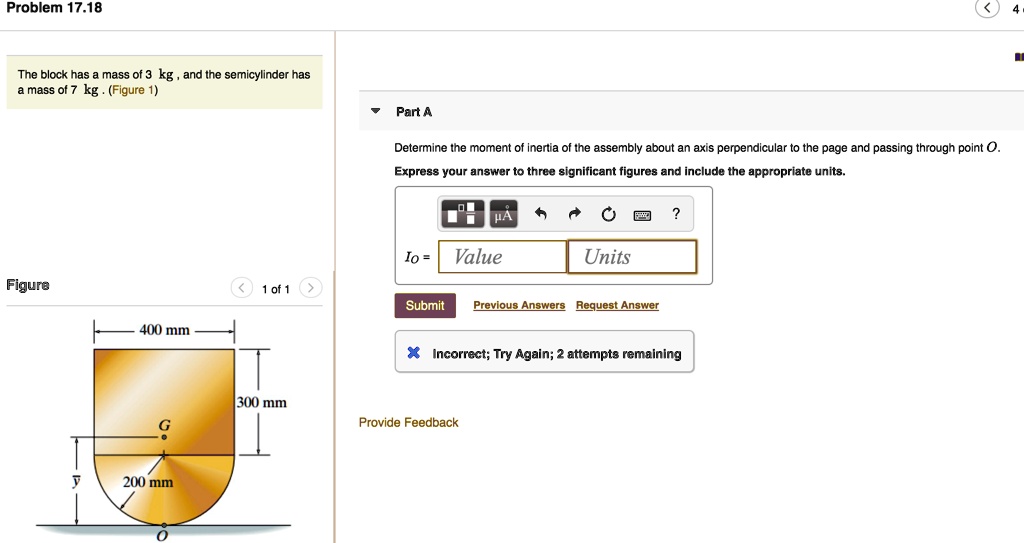Click the Request Answer link

[617, 305]
